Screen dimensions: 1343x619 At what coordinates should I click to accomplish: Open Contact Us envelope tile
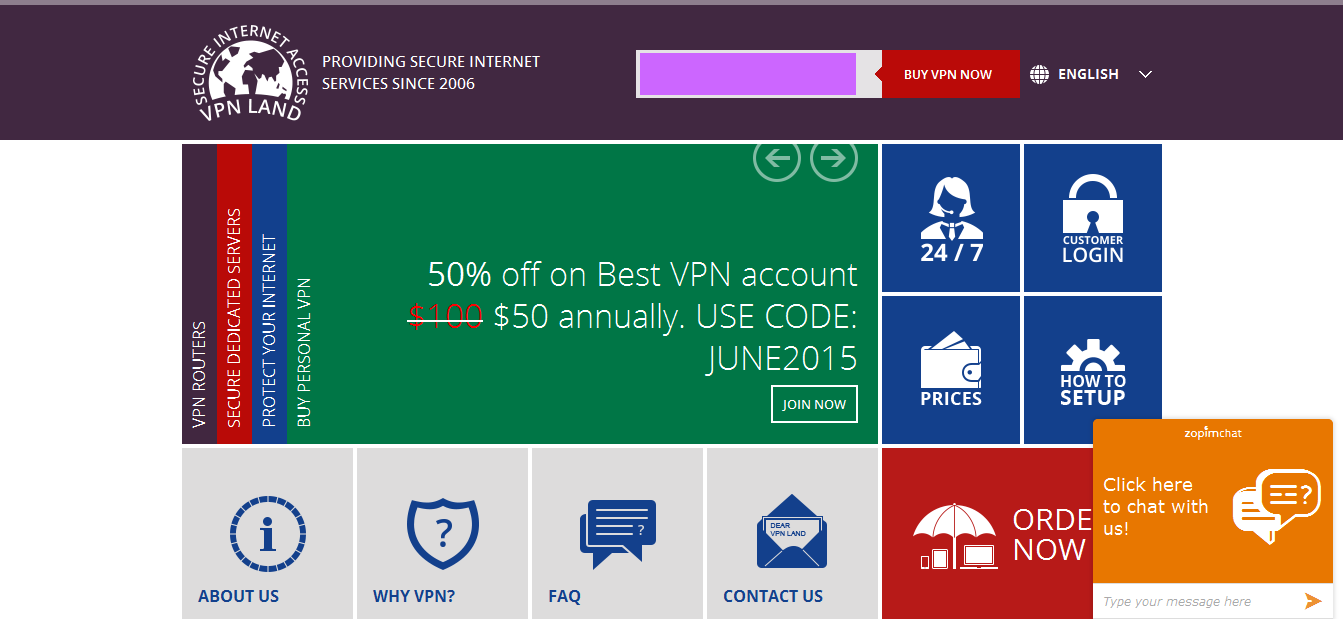coord(792,534)
